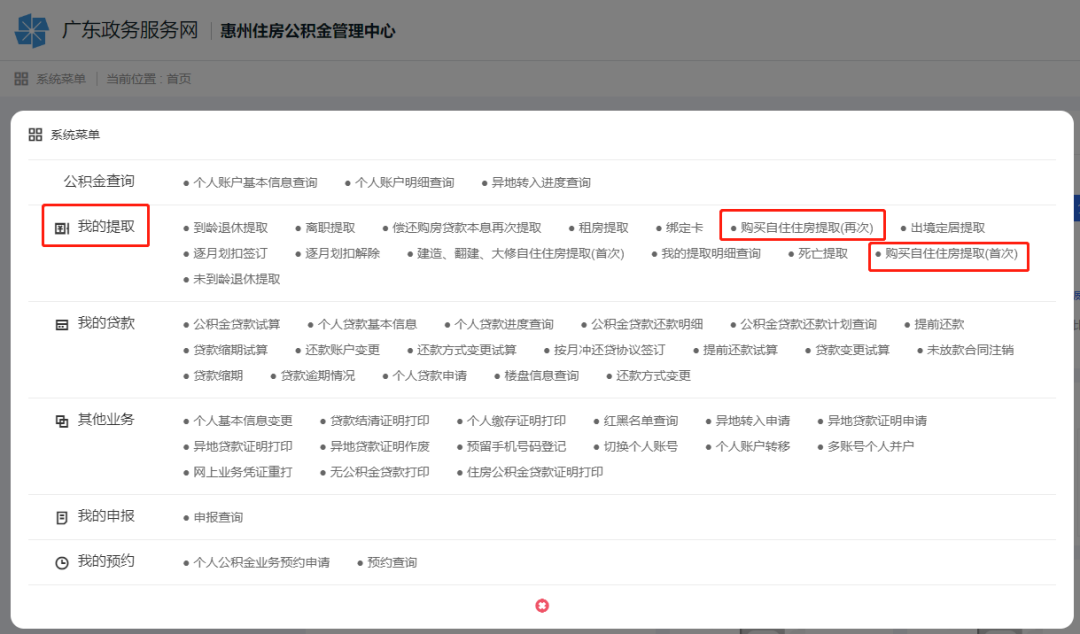Open 申报查询 under 我的申报
This screenshot has width=1080, height=634.
218,518
